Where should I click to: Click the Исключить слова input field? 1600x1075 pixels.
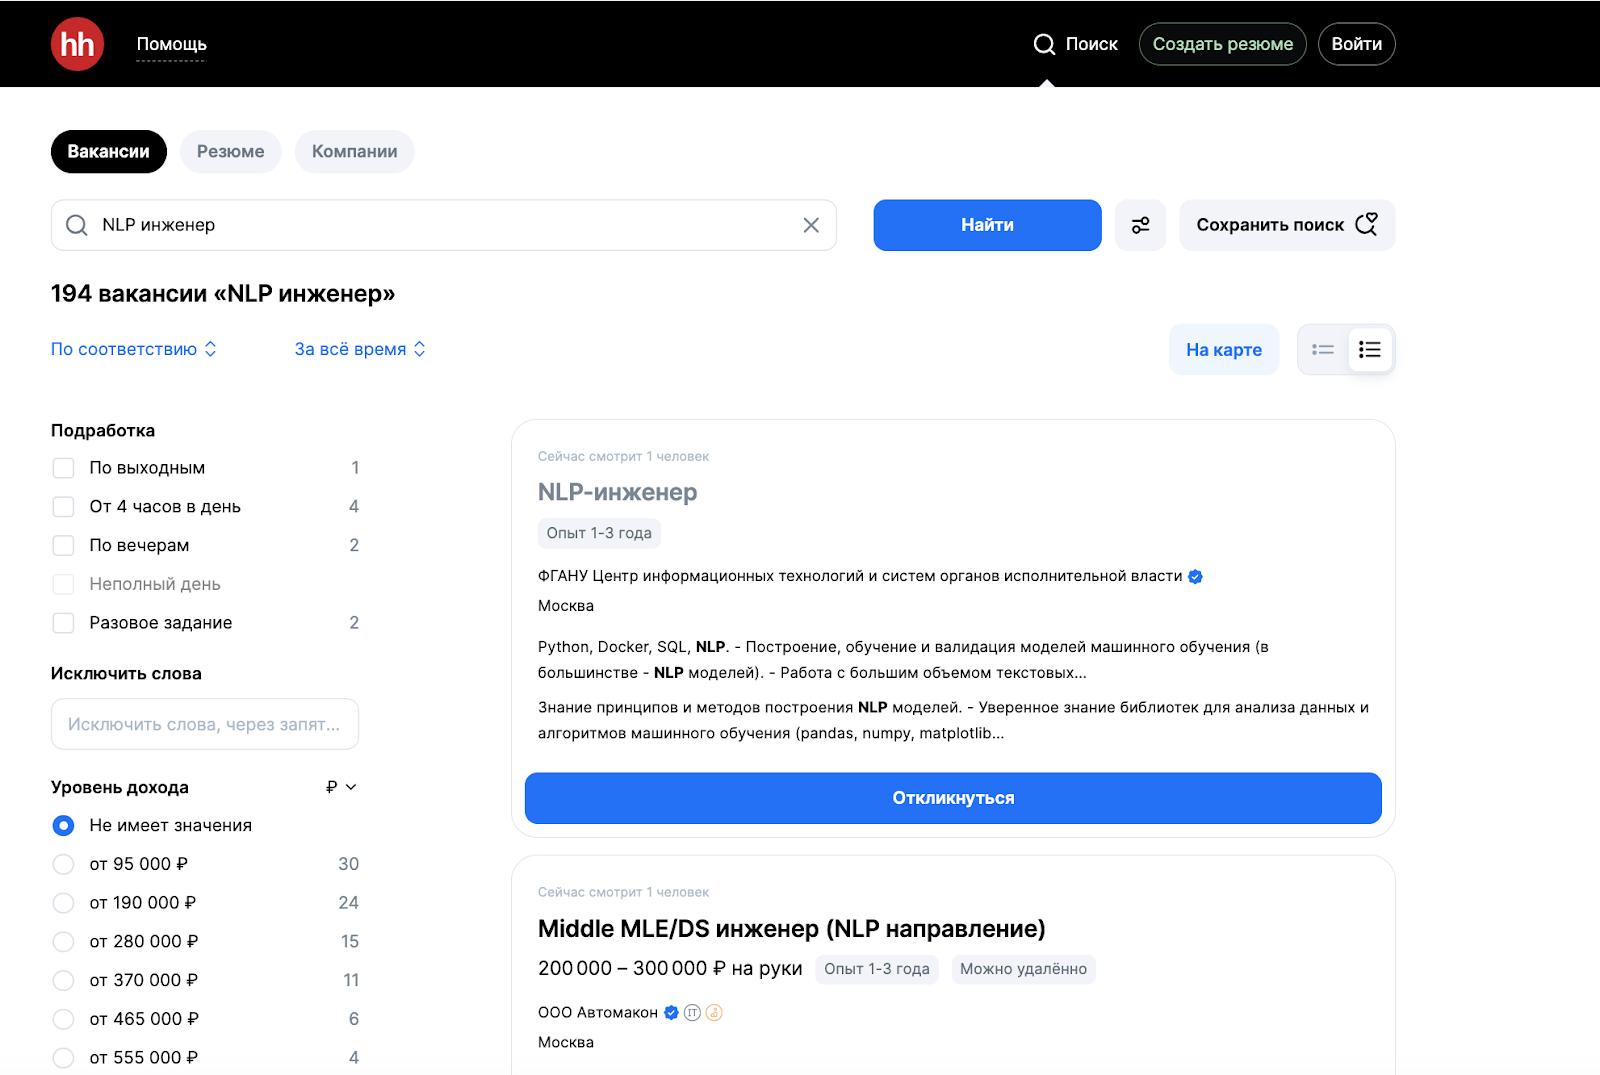[x=204, y=724]
